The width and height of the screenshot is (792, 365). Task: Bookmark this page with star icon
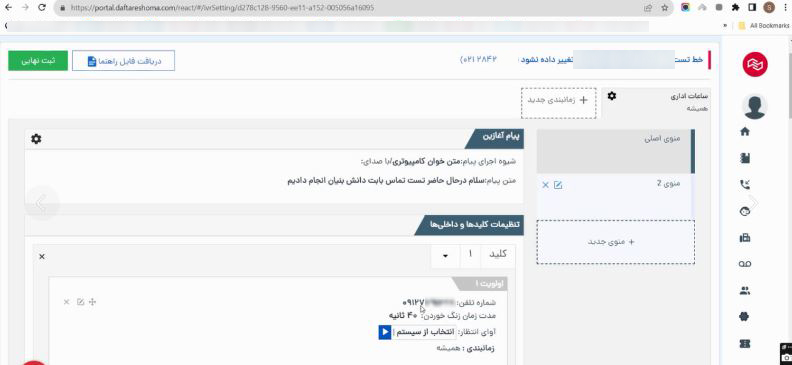pyautogui.click(x=665, y=8)
